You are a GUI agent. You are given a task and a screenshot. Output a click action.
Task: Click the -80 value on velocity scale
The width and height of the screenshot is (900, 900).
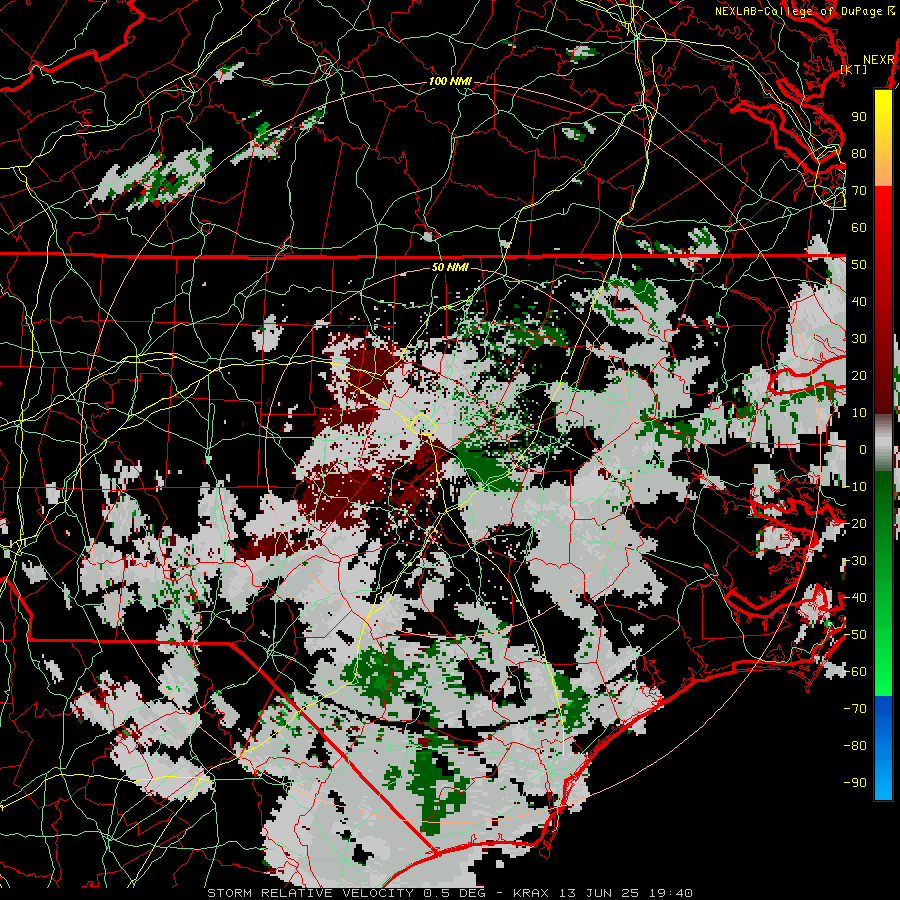(x=855, y=746)
